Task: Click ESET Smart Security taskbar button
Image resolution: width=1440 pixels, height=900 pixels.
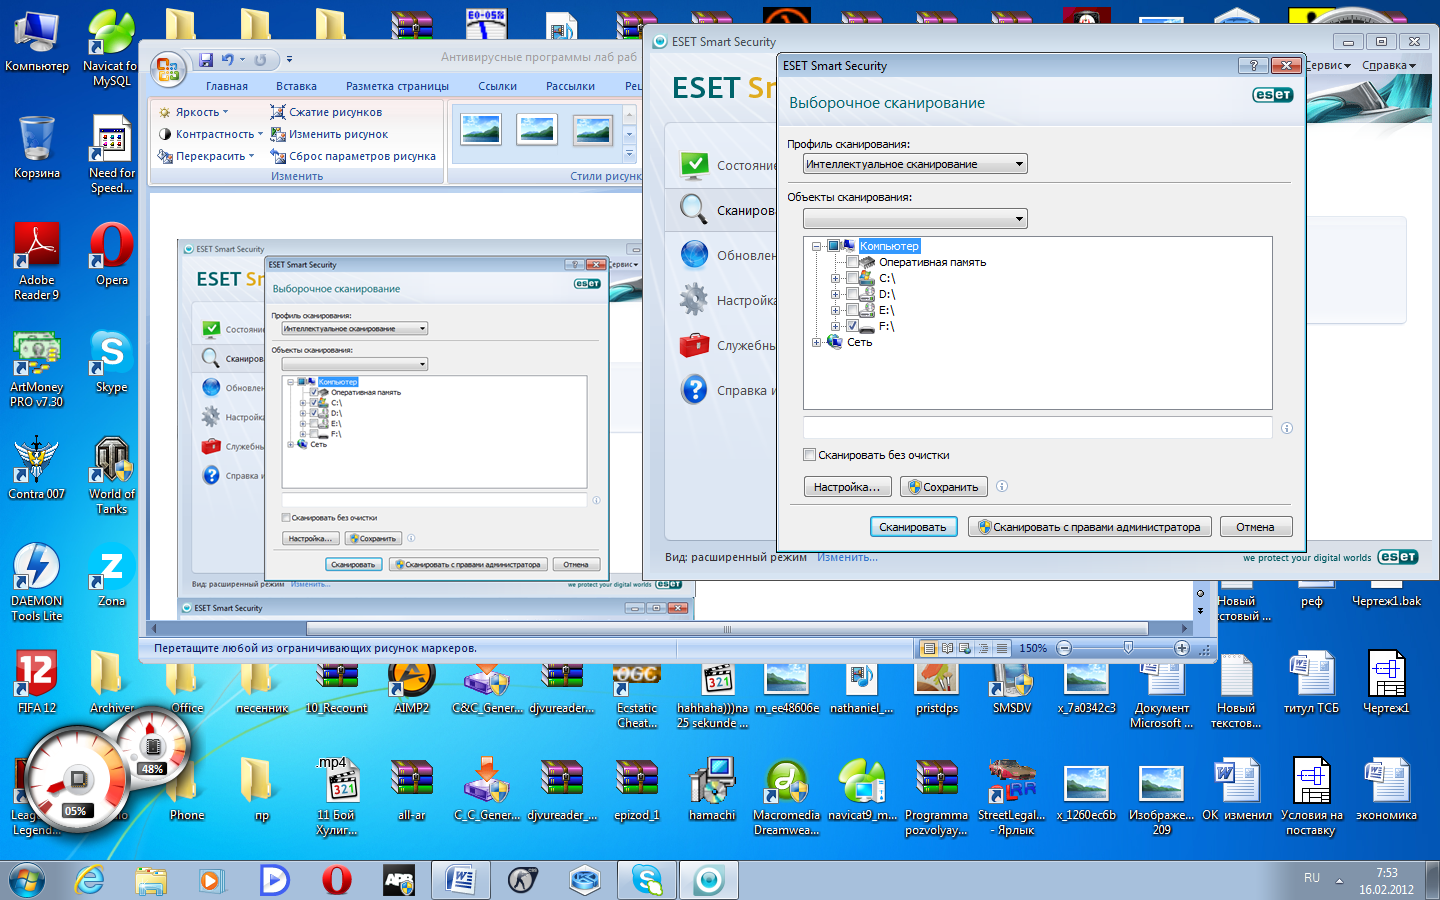Action: [709, 880]
